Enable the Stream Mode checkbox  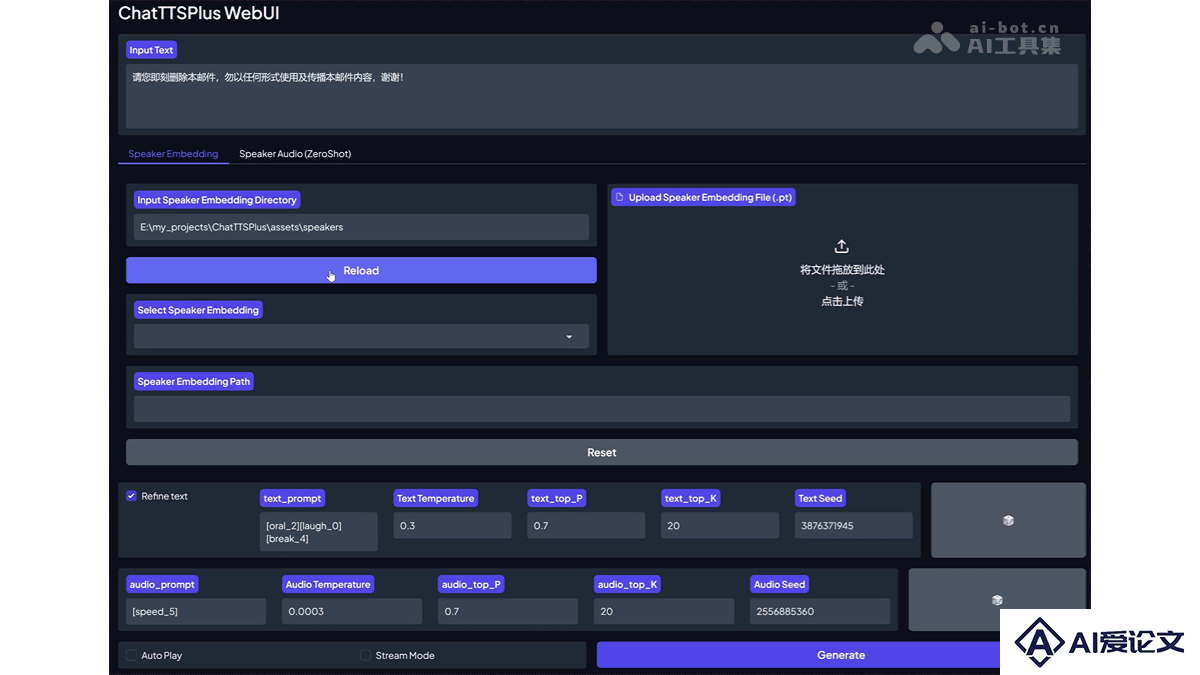366,655
